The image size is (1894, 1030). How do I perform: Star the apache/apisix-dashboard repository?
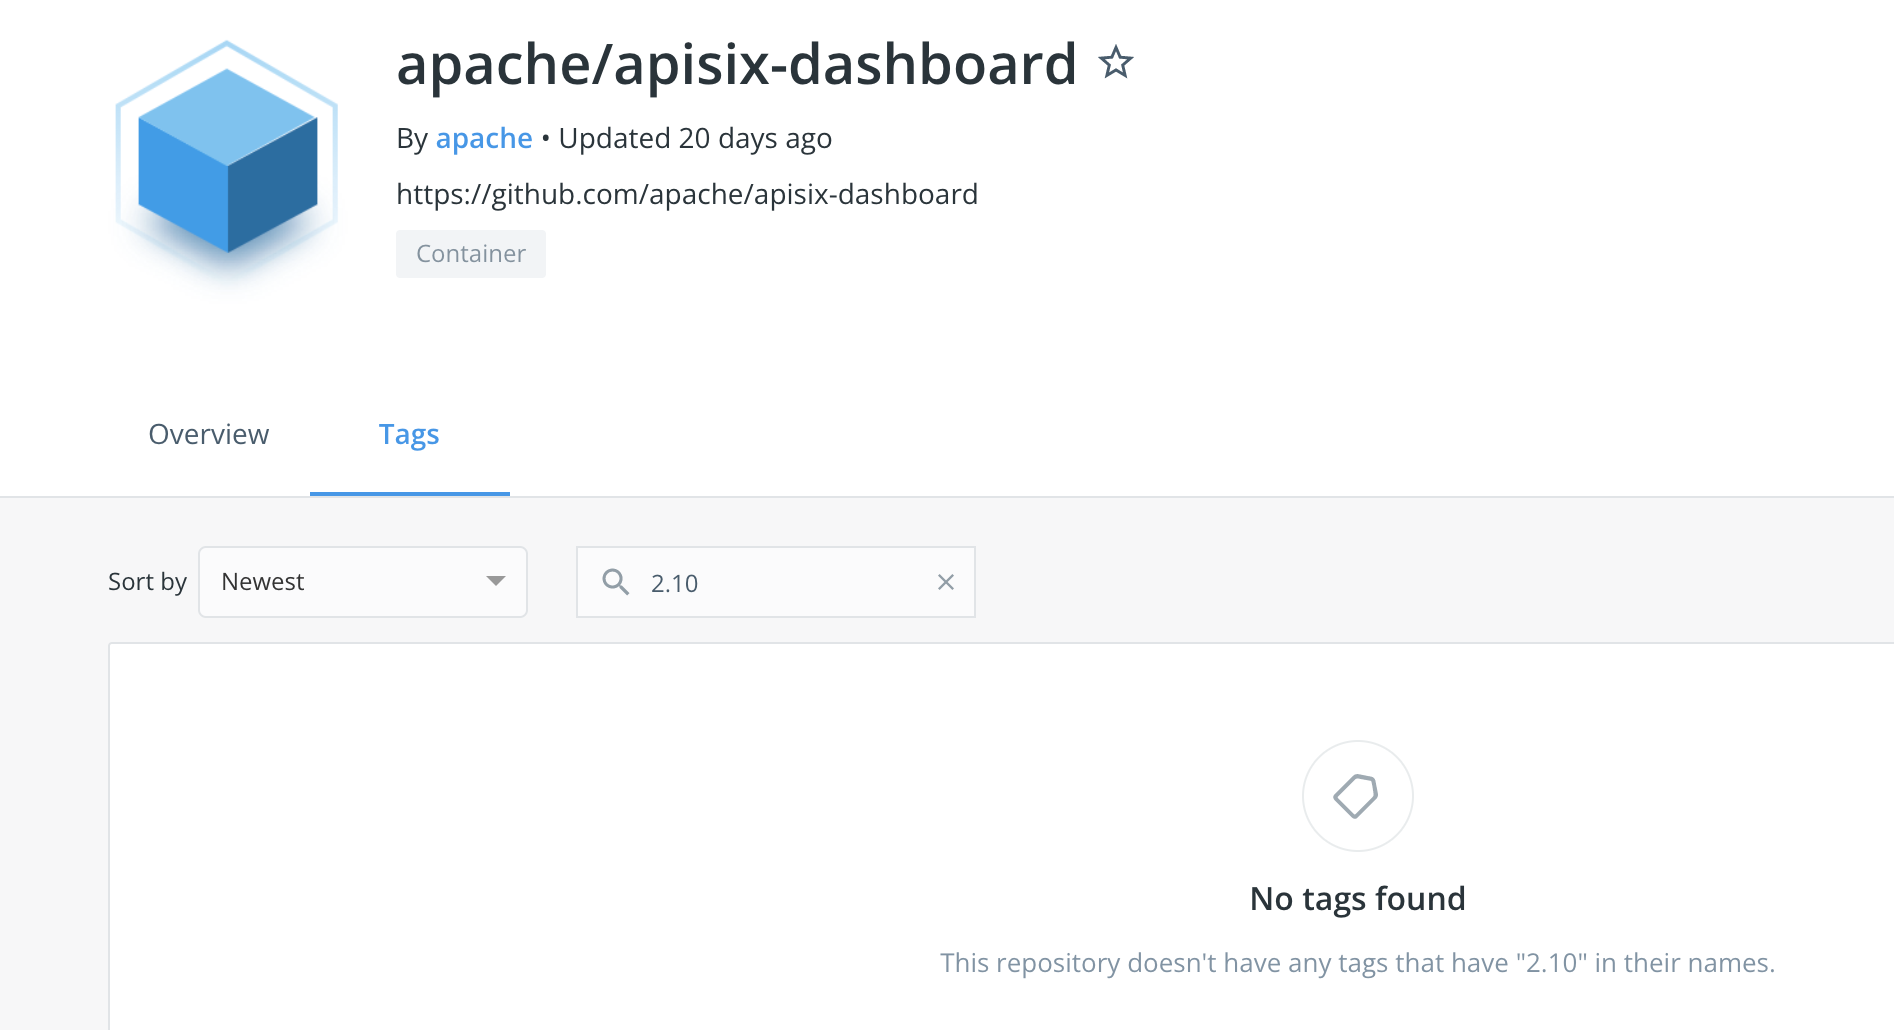(1115, 63)
